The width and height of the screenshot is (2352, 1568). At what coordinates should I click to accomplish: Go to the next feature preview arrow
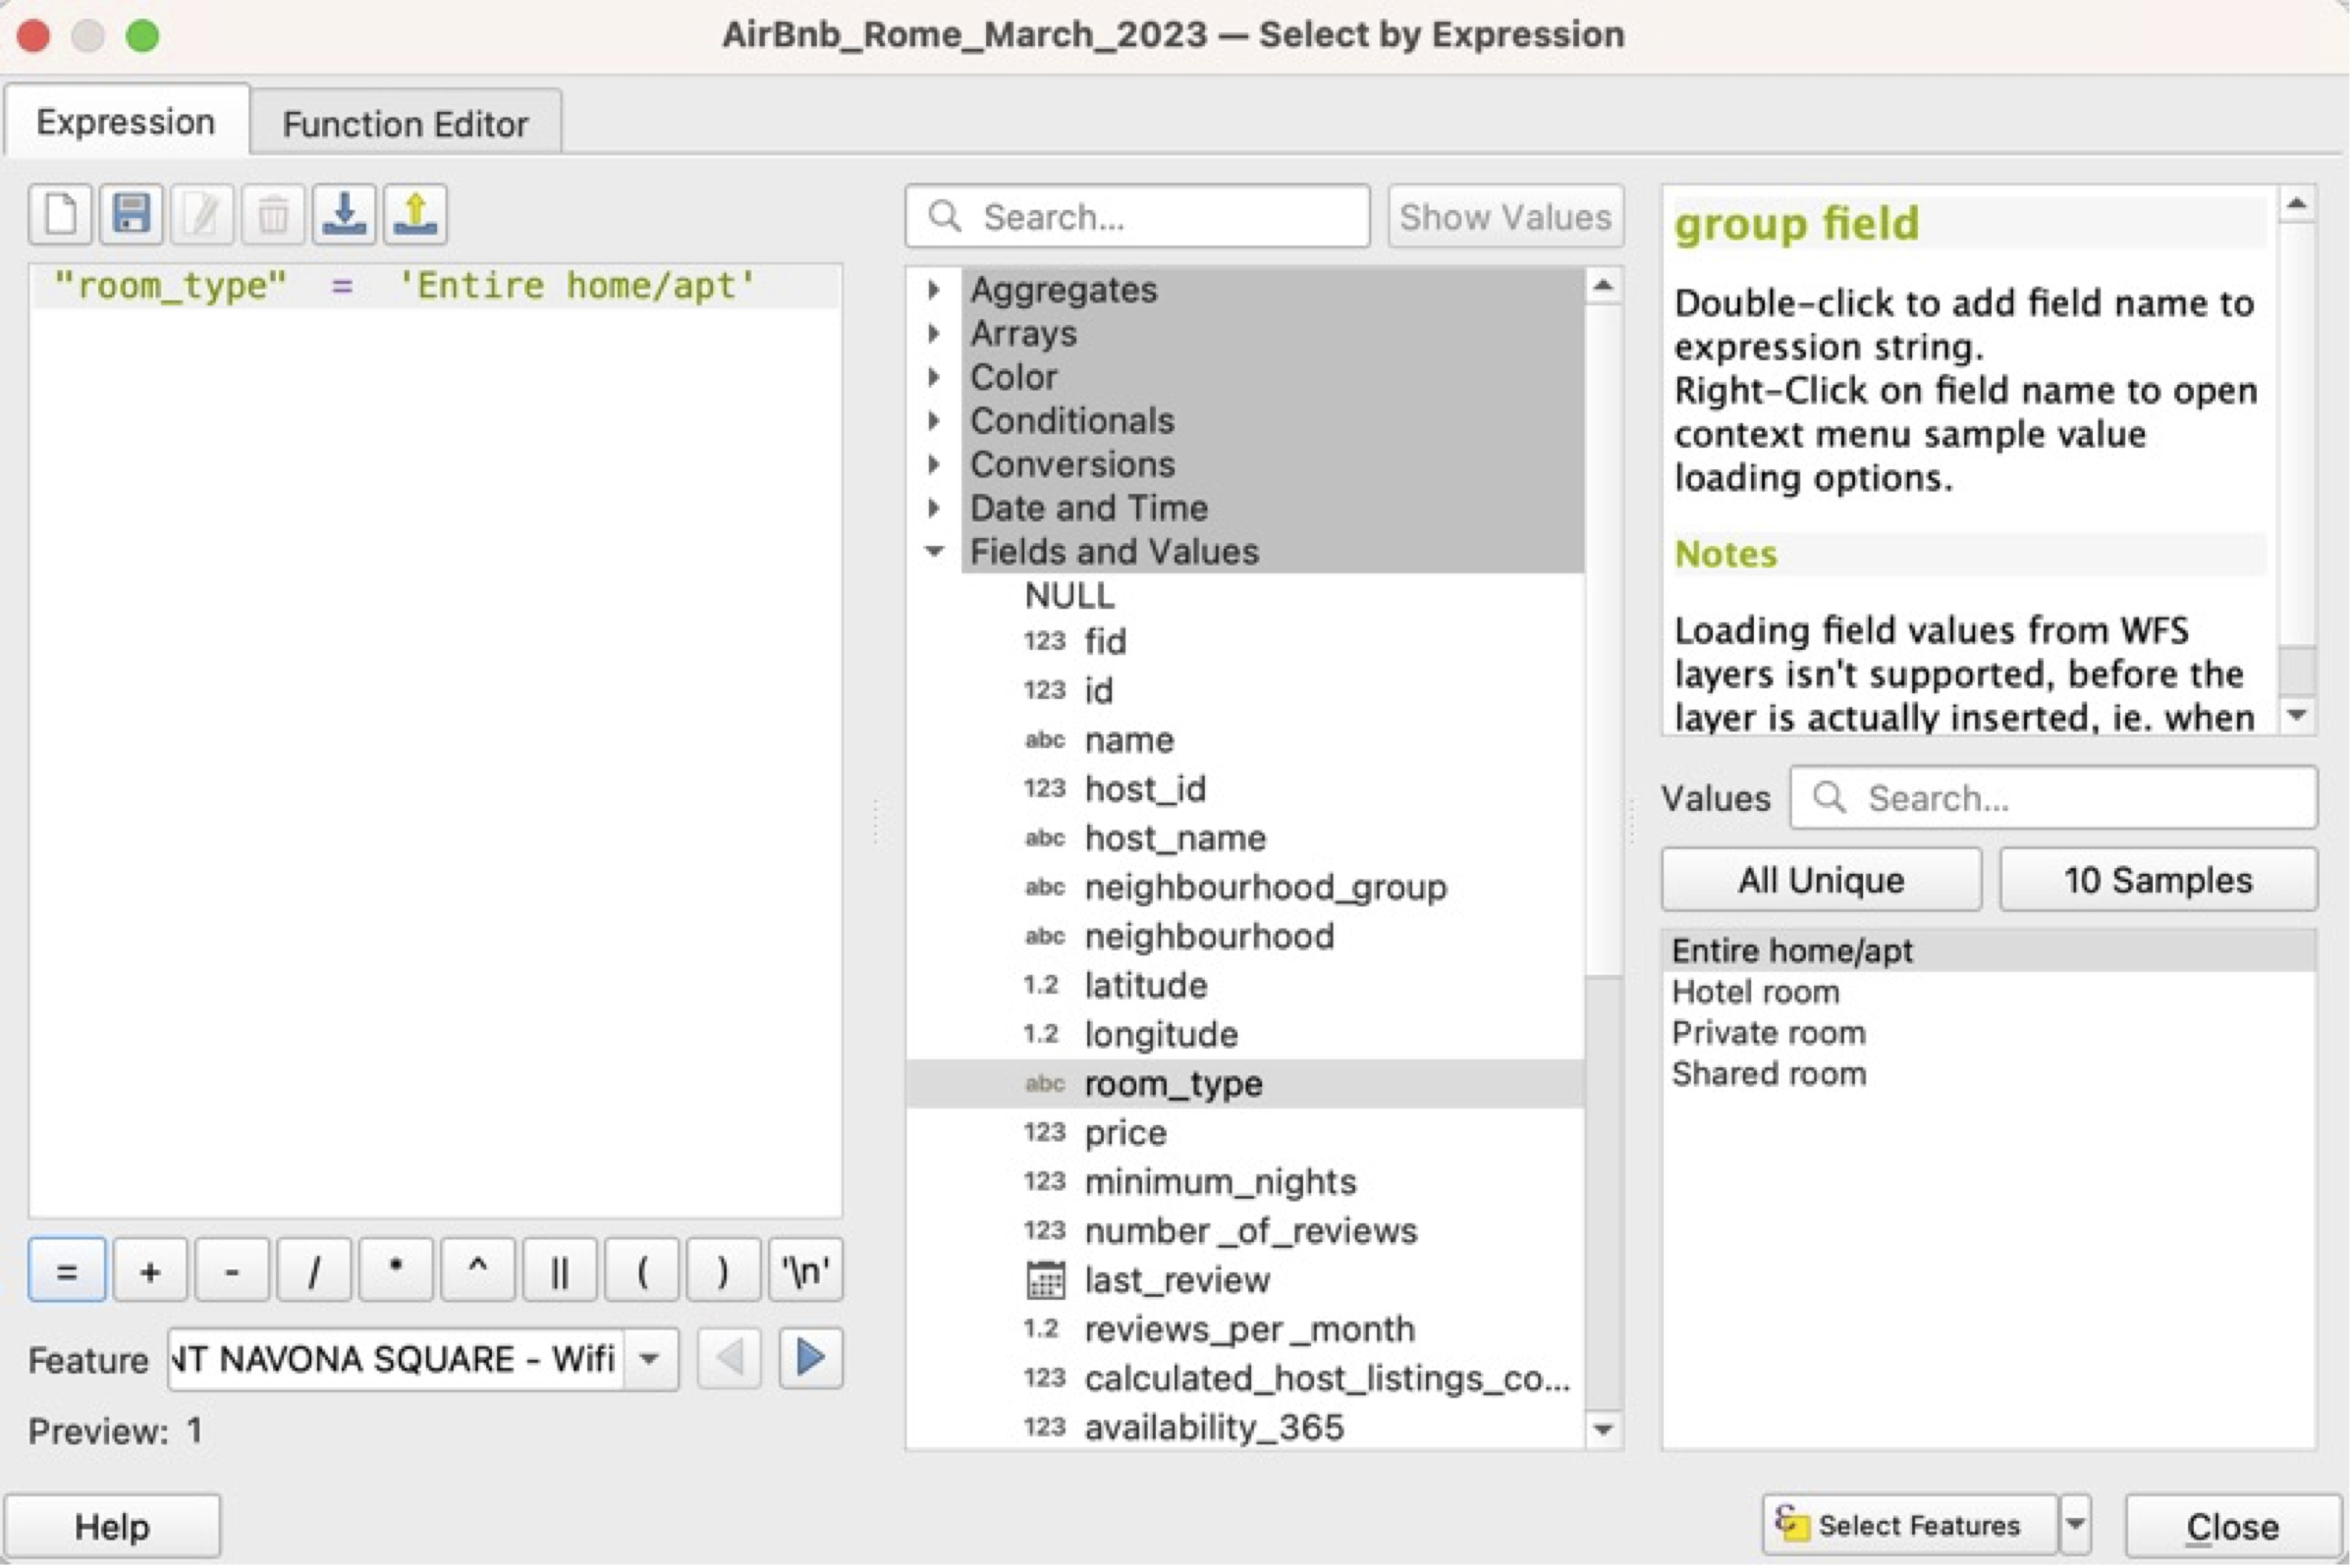[x=810, y=1359]
